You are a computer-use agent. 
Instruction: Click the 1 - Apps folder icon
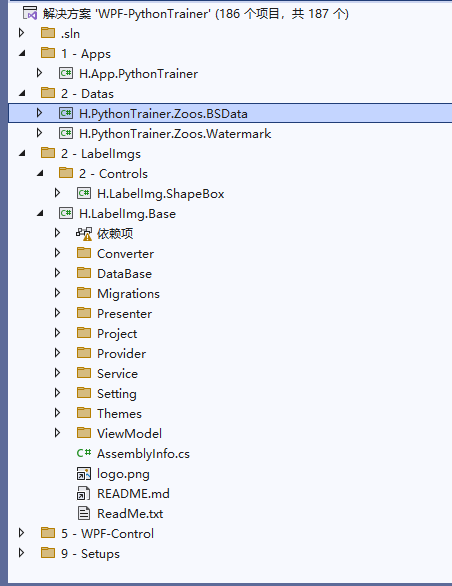(48, 53)
